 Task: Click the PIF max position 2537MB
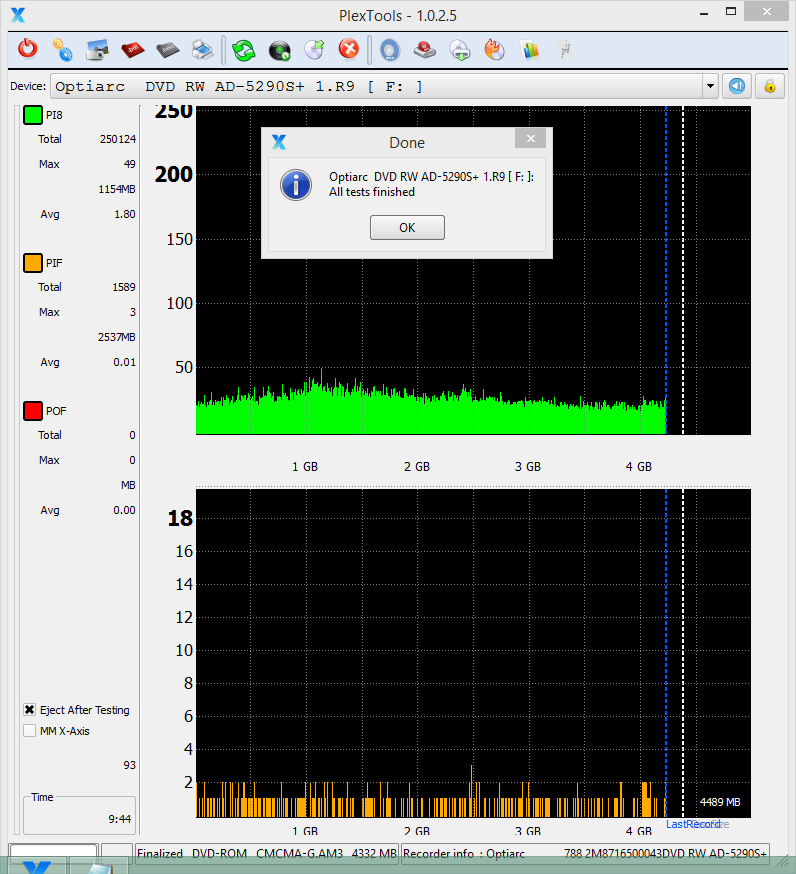[117, 337]
